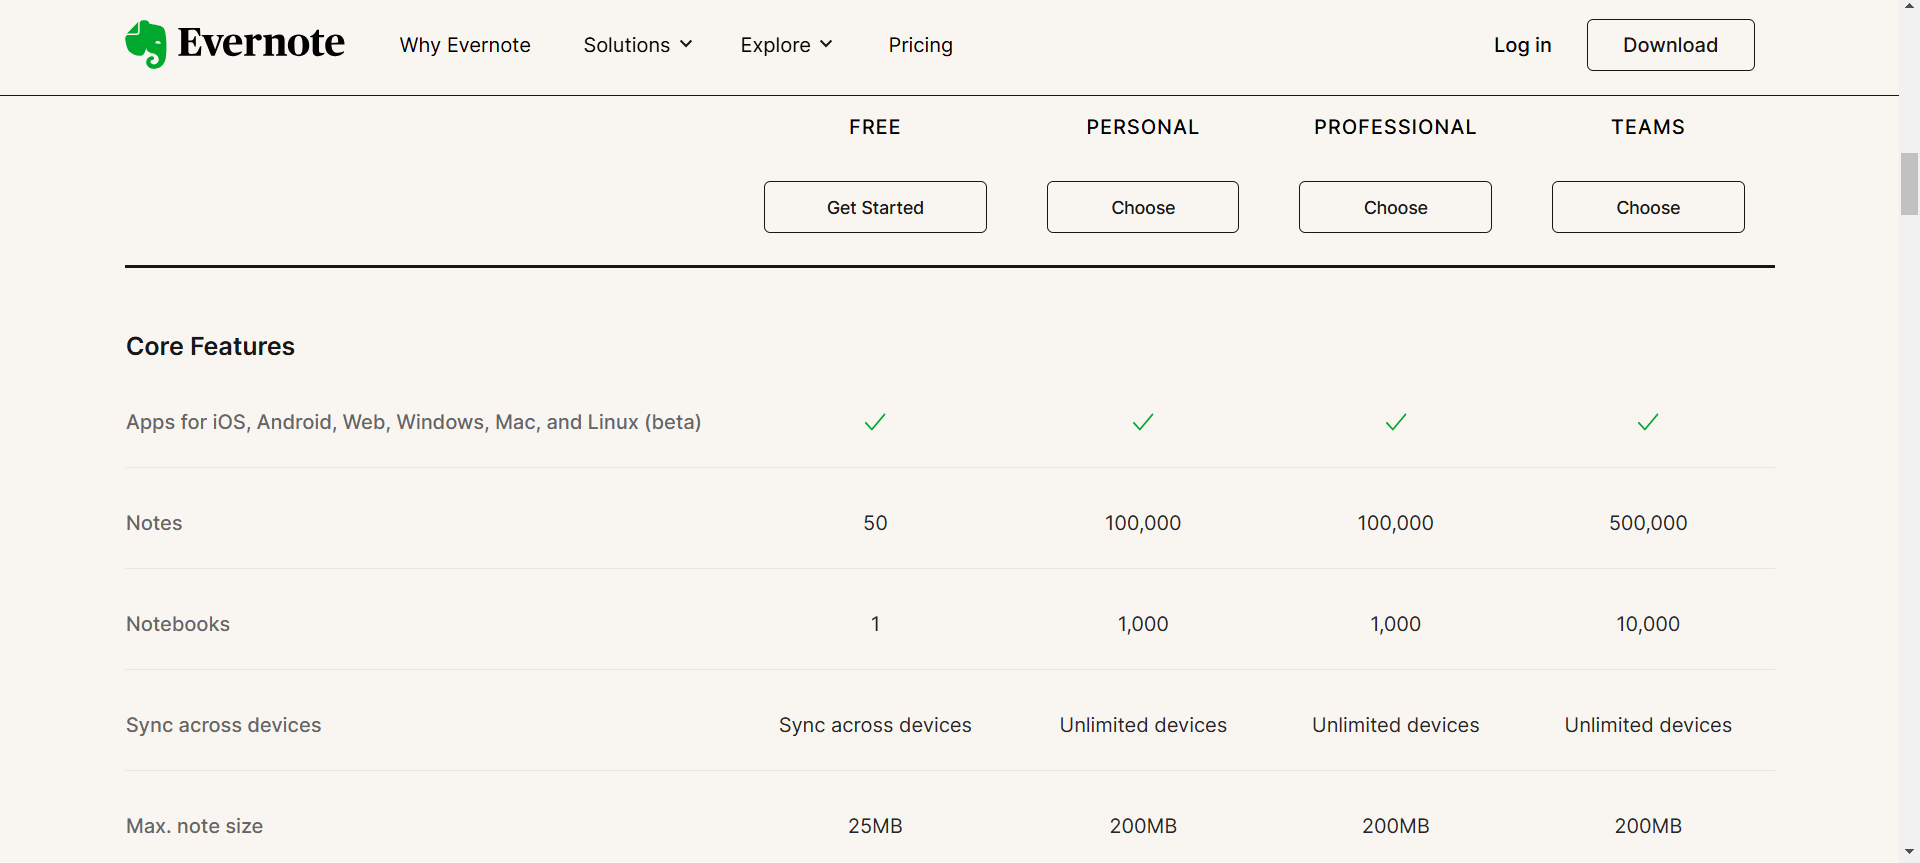Go to the Pricing page
Screen dimensions: 1920x863
[920, 45]
